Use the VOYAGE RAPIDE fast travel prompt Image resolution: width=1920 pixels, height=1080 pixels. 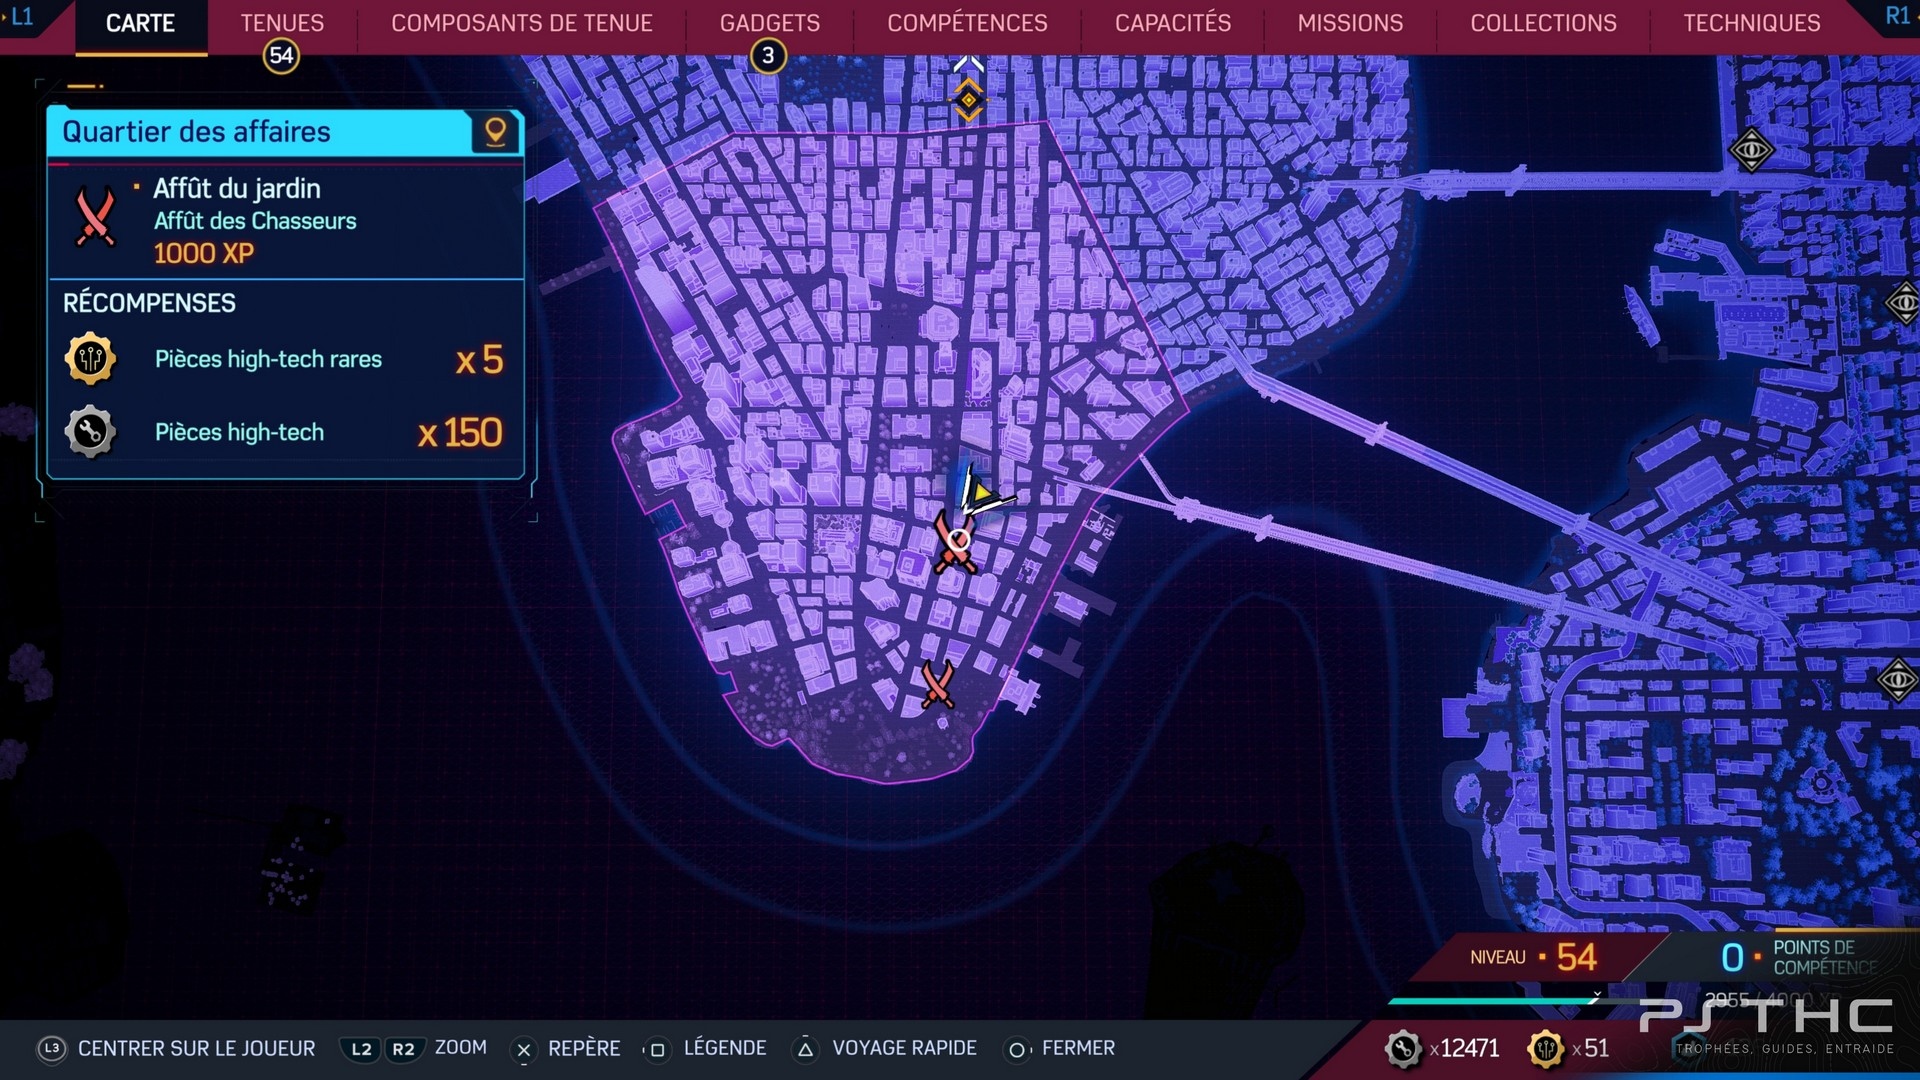tap(904, 1048)
